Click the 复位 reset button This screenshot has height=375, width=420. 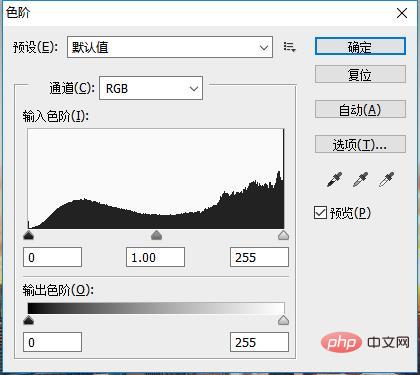pyautogui.click(x=360, y=74)
